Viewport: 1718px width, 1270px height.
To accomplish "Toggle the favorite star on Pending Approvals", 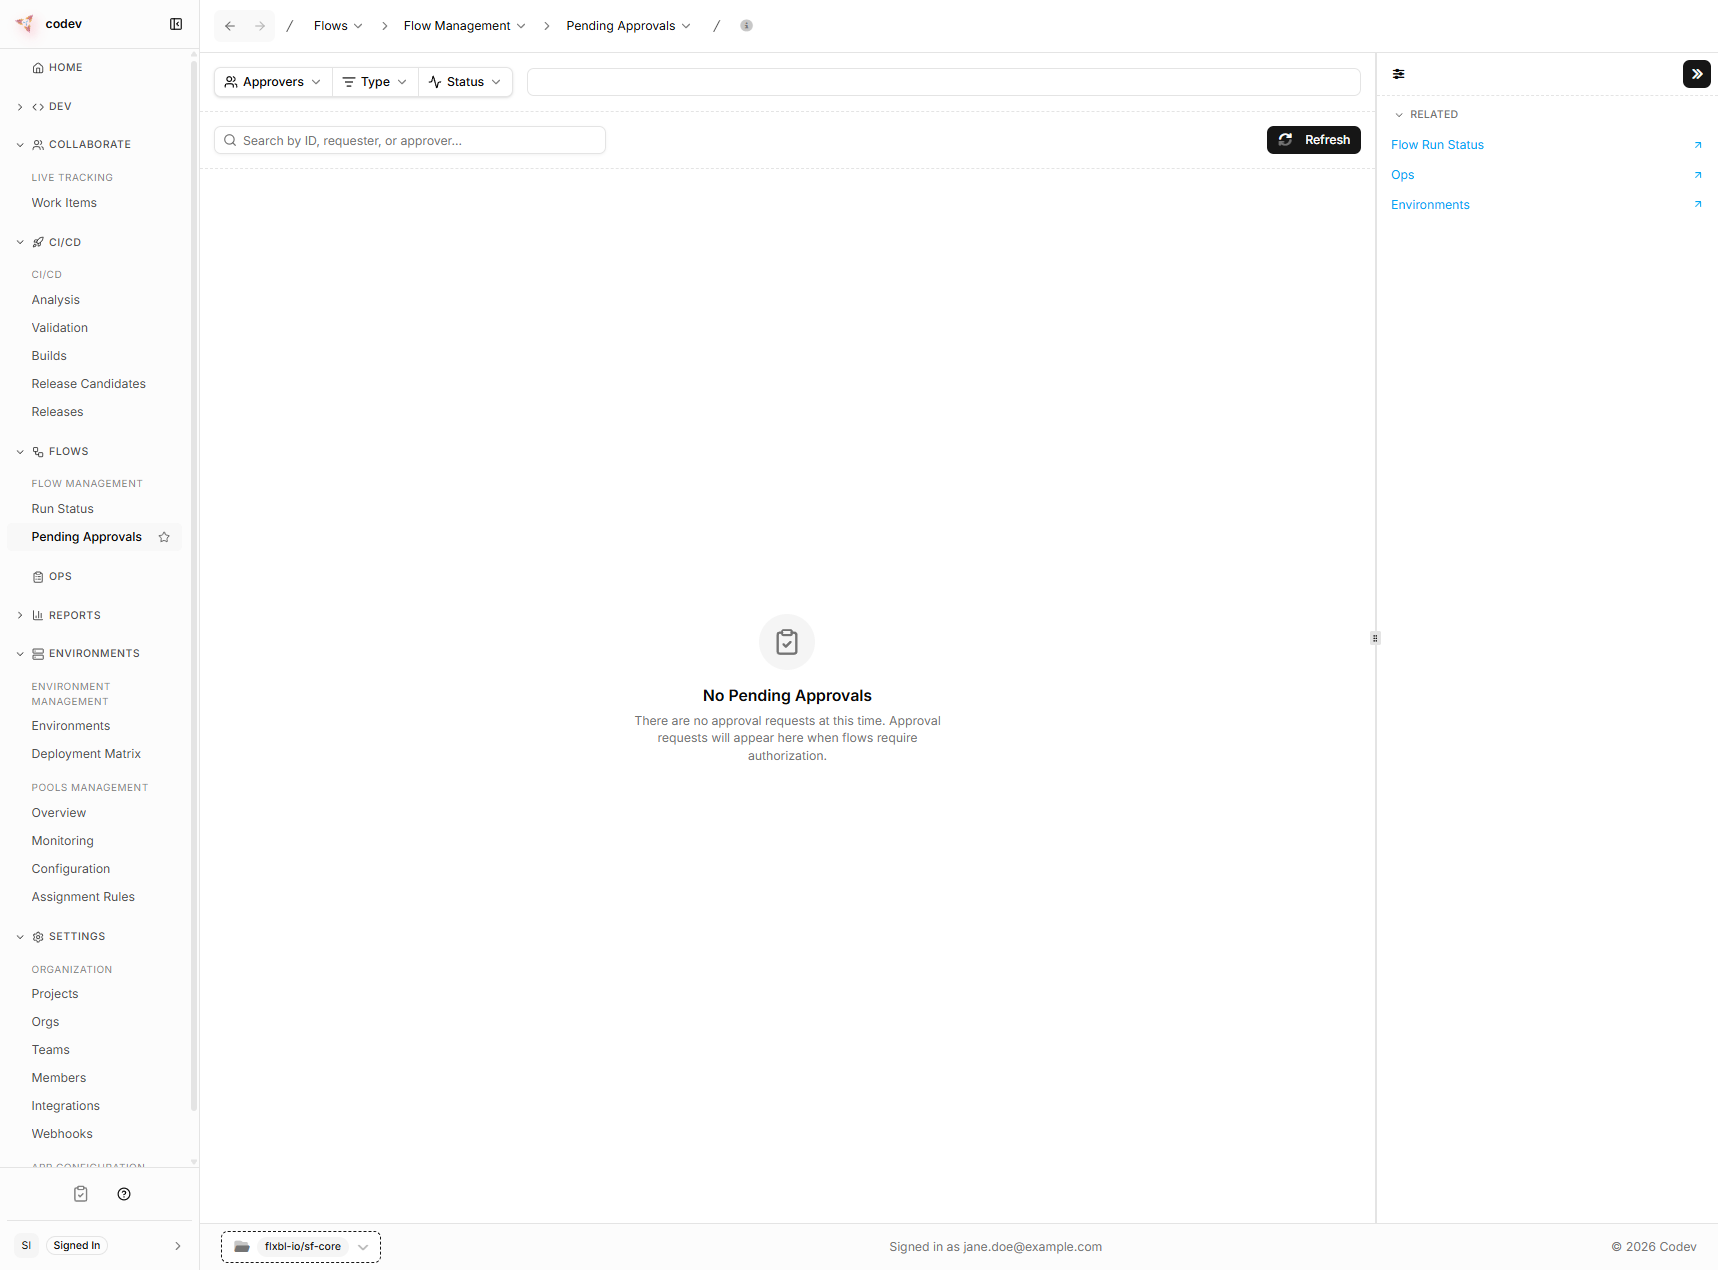I will click(x=164, y=537).
